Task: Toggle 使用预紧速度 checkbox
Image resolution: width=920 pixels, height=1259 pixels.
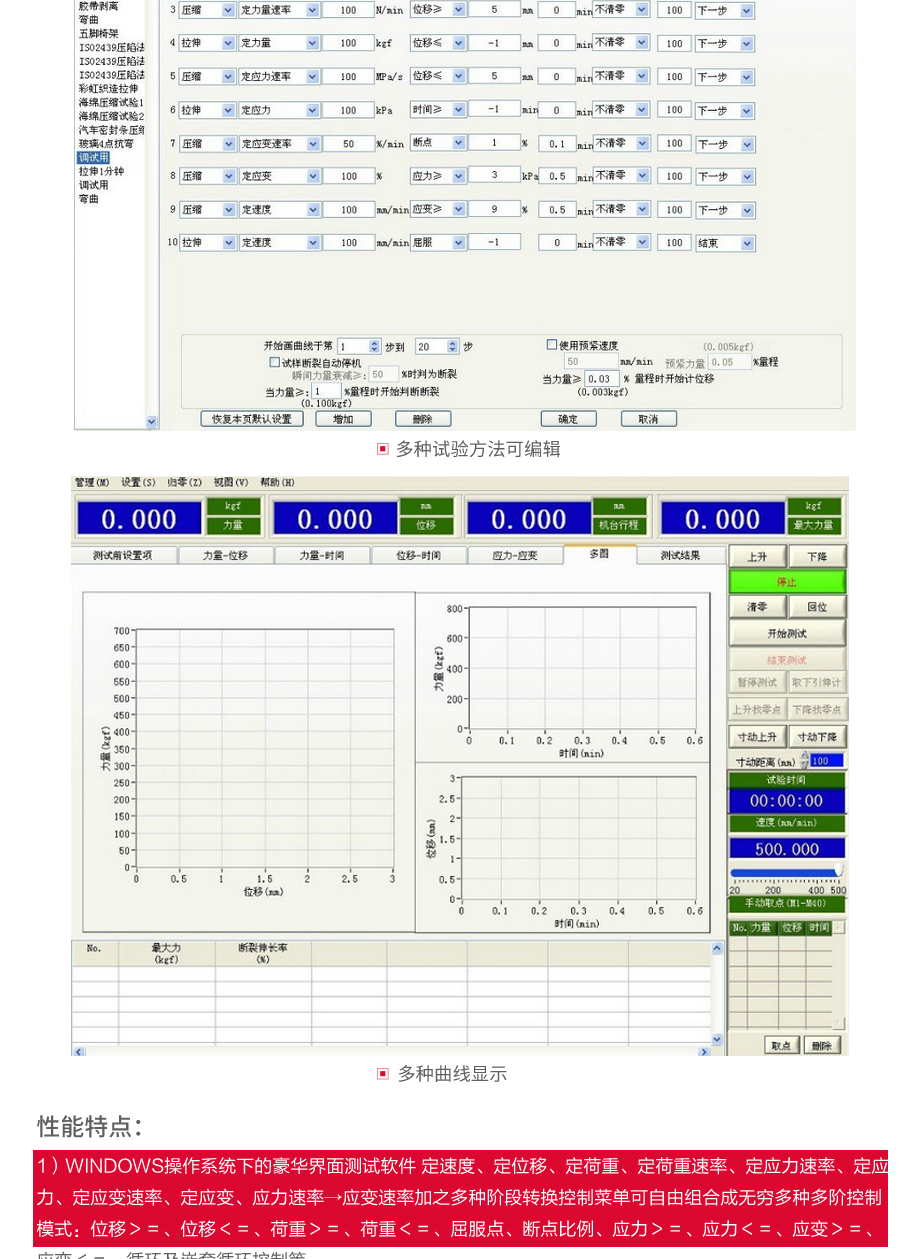Action: pos(552,345)
